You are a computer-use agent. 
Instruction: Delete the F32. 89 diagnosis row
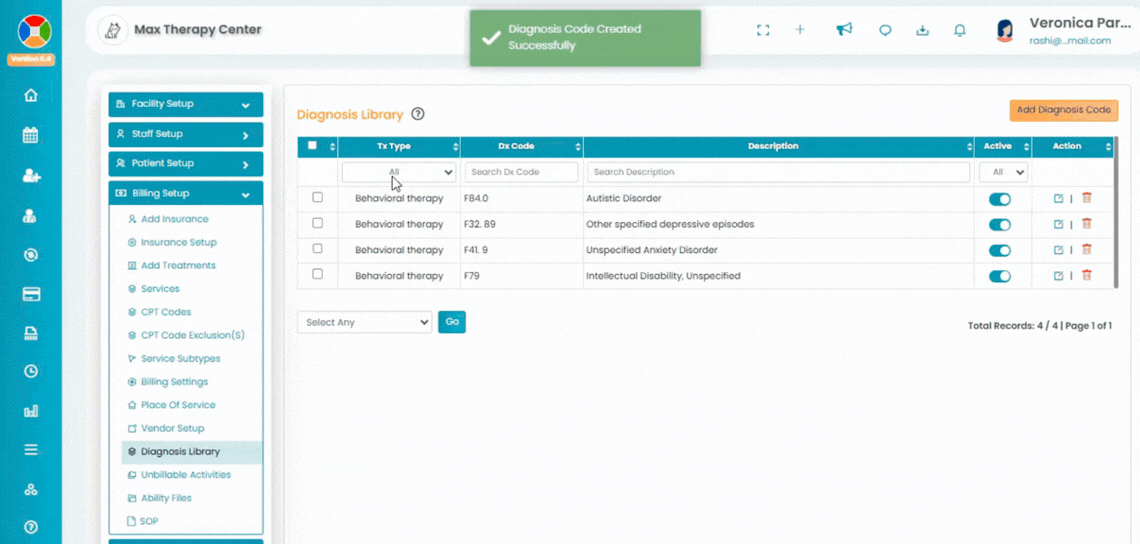click(1087, 223)
